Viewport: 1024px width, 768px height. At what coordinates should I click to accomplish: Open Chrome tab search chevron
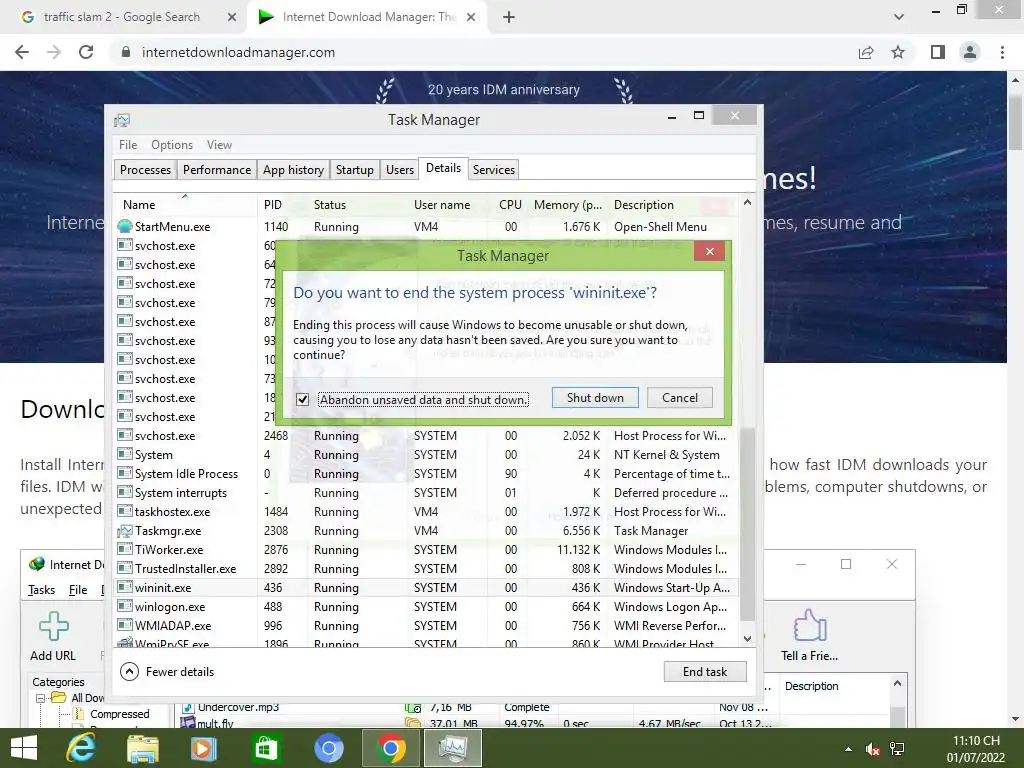click(899, 17)
